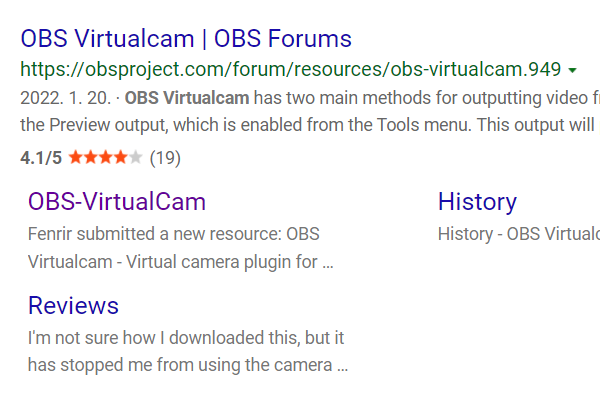Click 'I'm not sure how I downloaded this' snippet
This screenshot has width=600, height=400.
(x=186, y=338)
